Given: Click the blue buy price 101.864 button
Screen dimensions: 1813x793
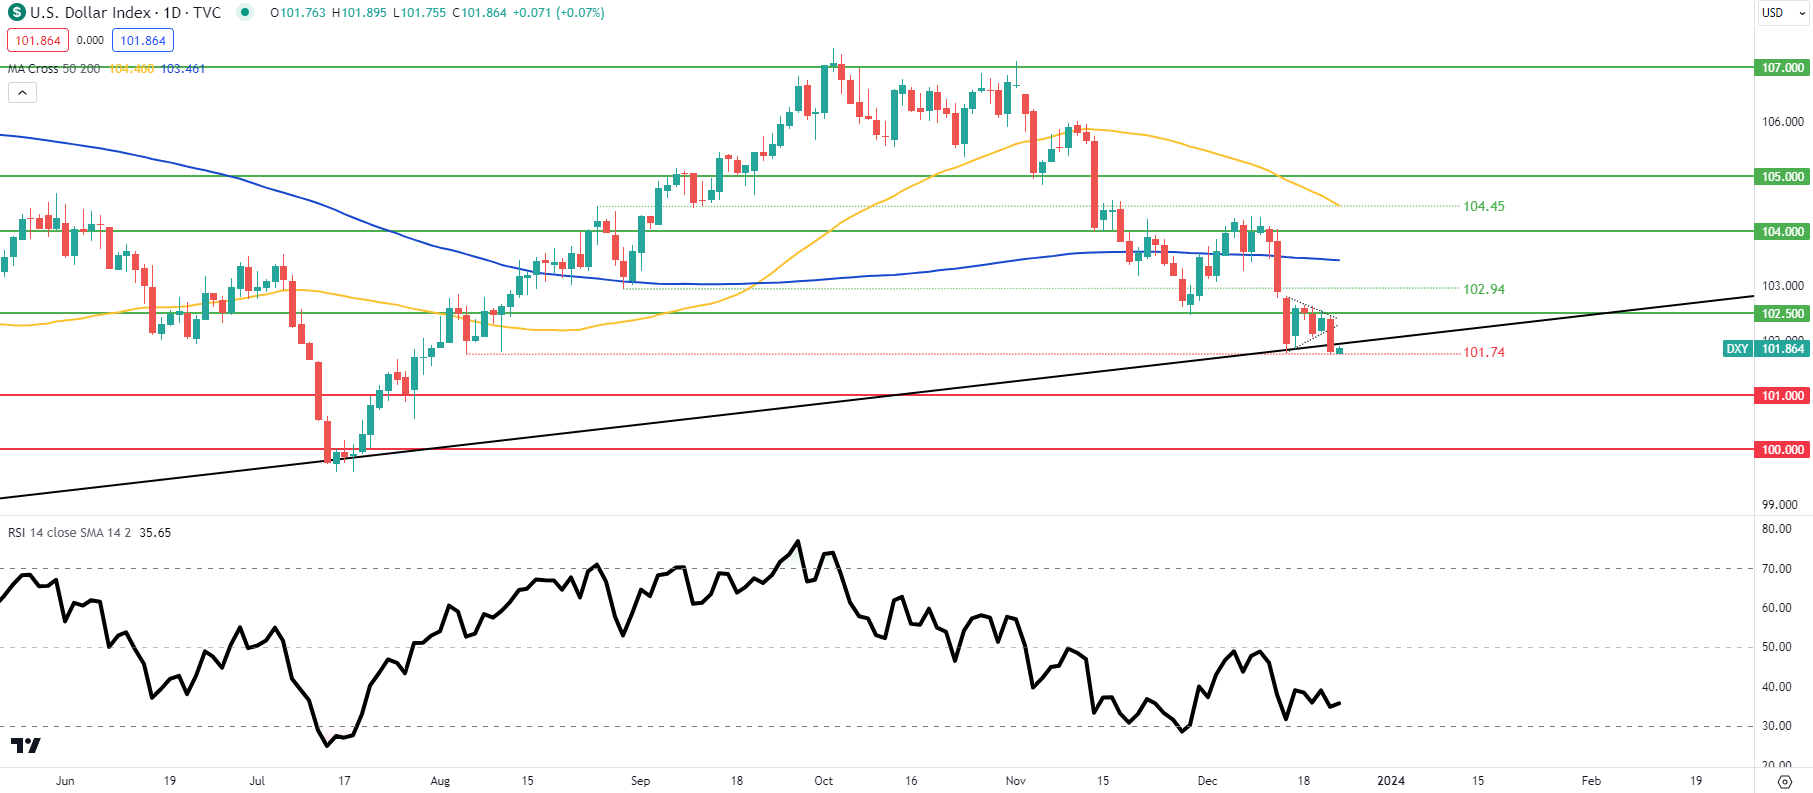Looking at the screenshot, I should (x=143, y=41).
